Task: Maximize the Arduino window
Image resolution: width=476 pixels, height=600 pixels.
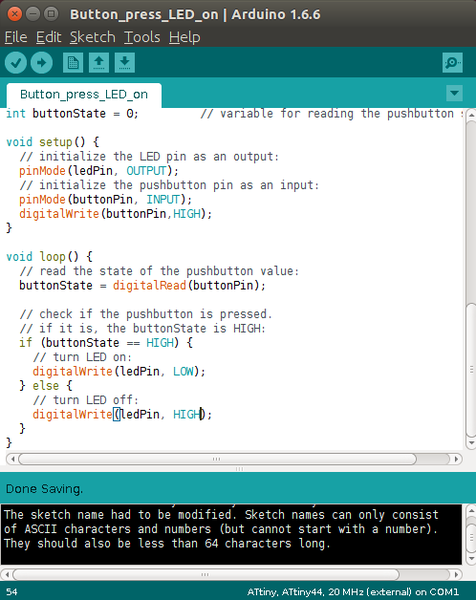Action: pyautogui.click(x=51, y=15)
